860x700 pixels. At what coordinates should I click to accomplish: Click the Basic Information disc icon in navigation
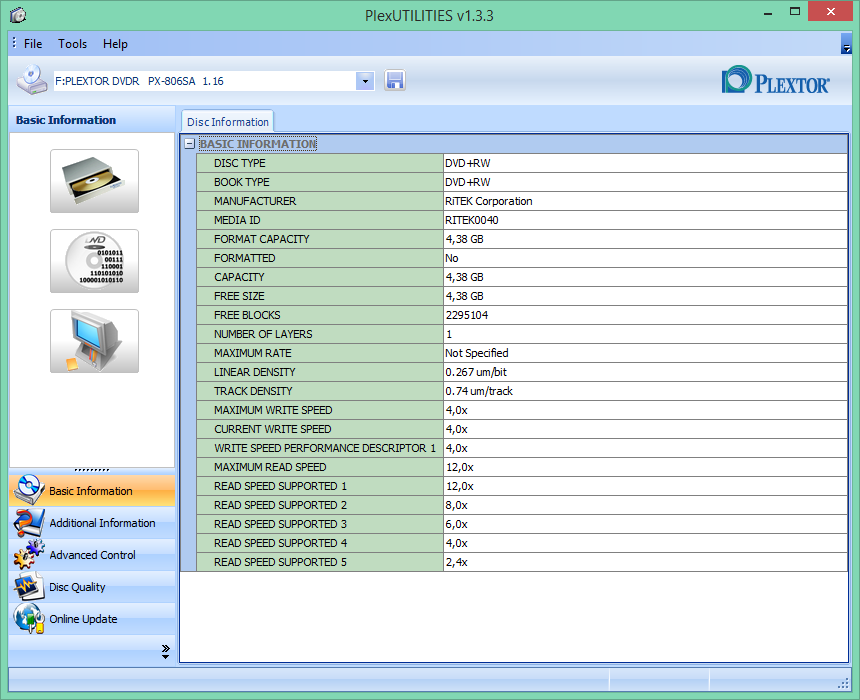tap(29, 490)
